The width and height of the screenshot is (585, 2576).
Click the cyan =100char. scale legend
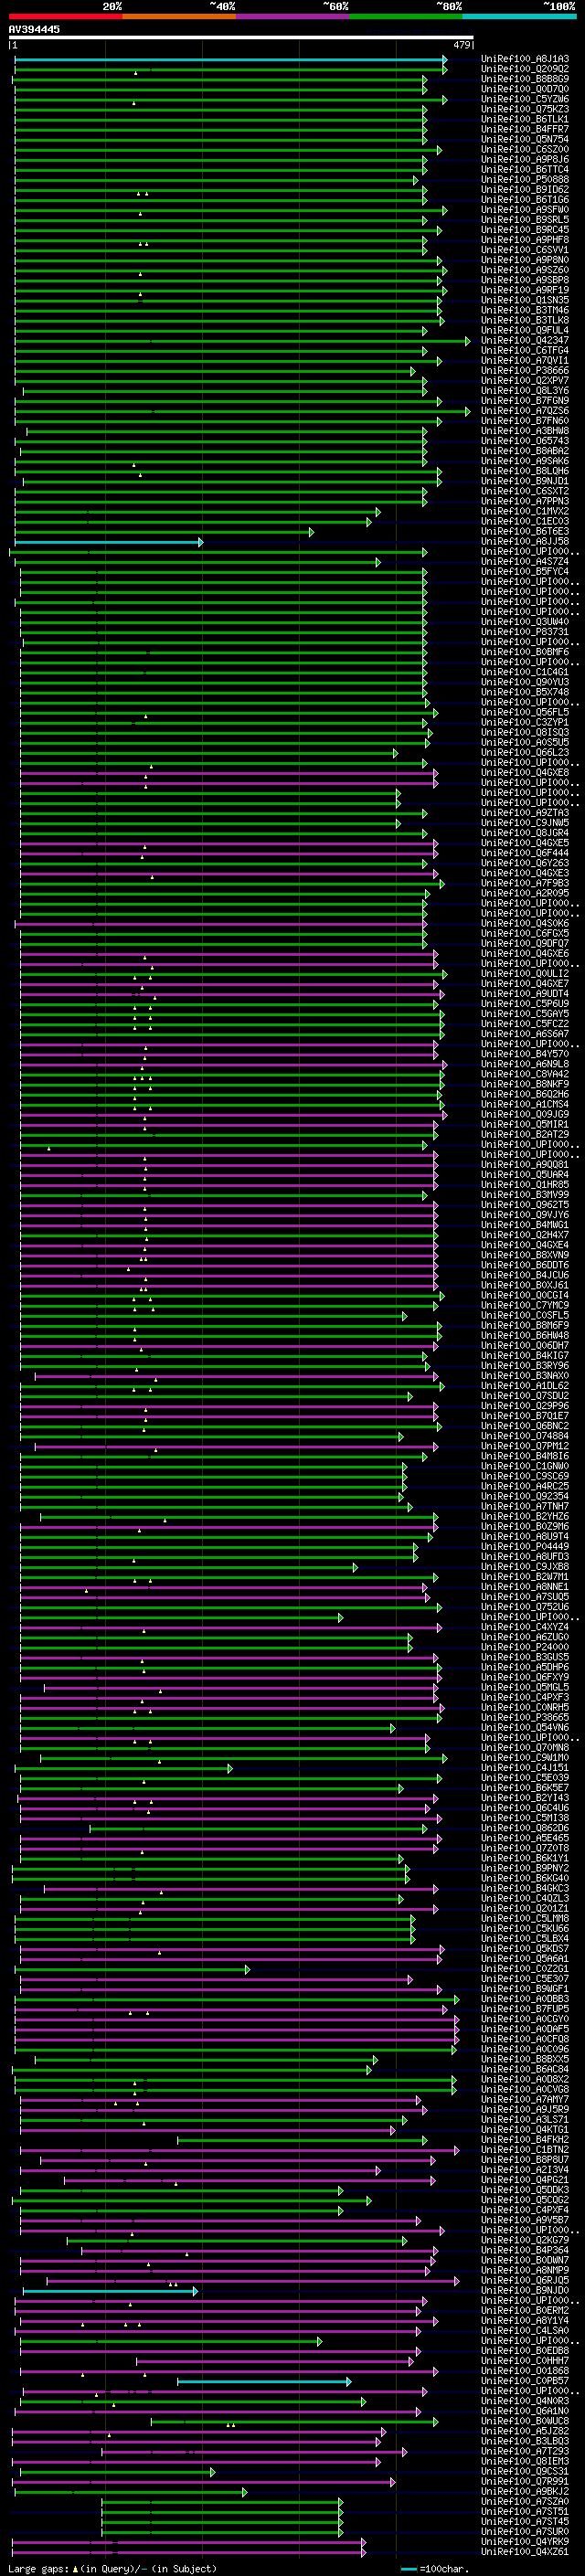coord(434,2568)
